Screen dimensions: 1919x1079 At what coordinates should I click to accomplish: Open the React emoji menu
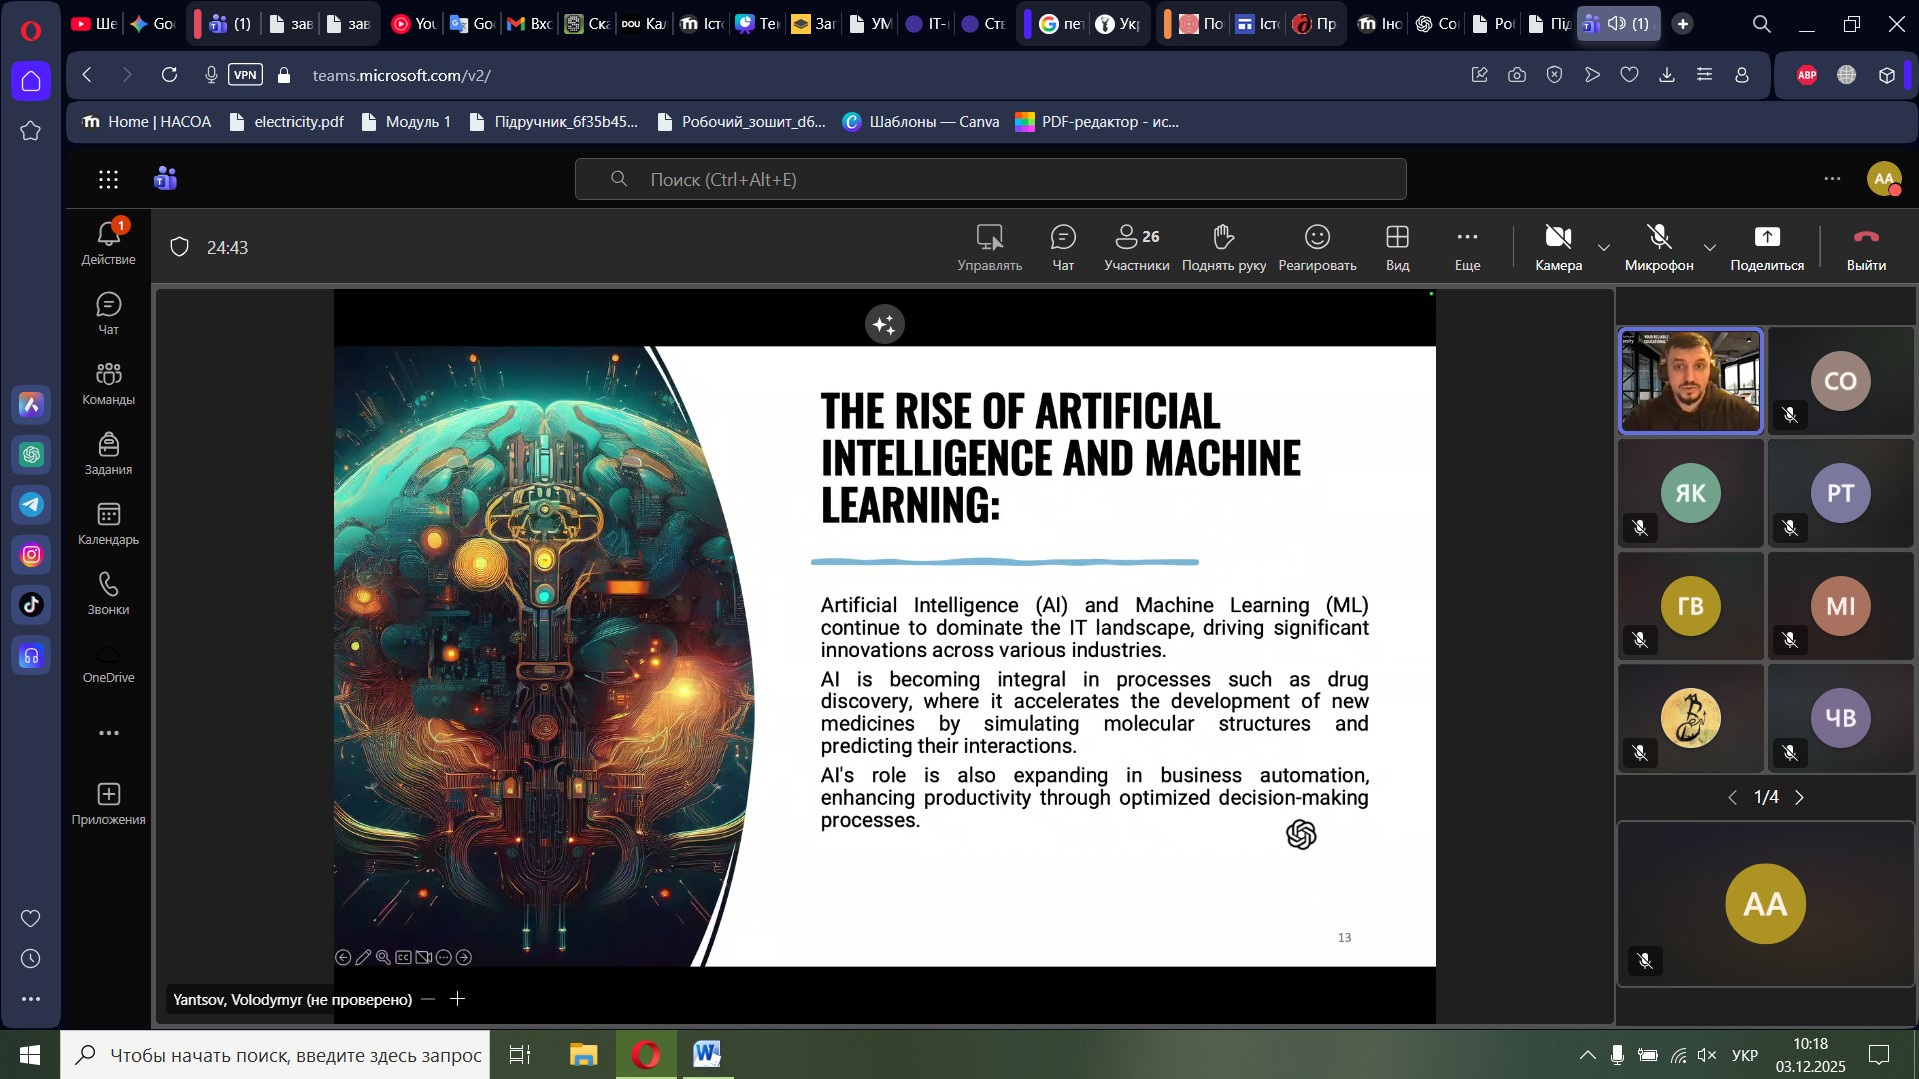click(1316, 247)
